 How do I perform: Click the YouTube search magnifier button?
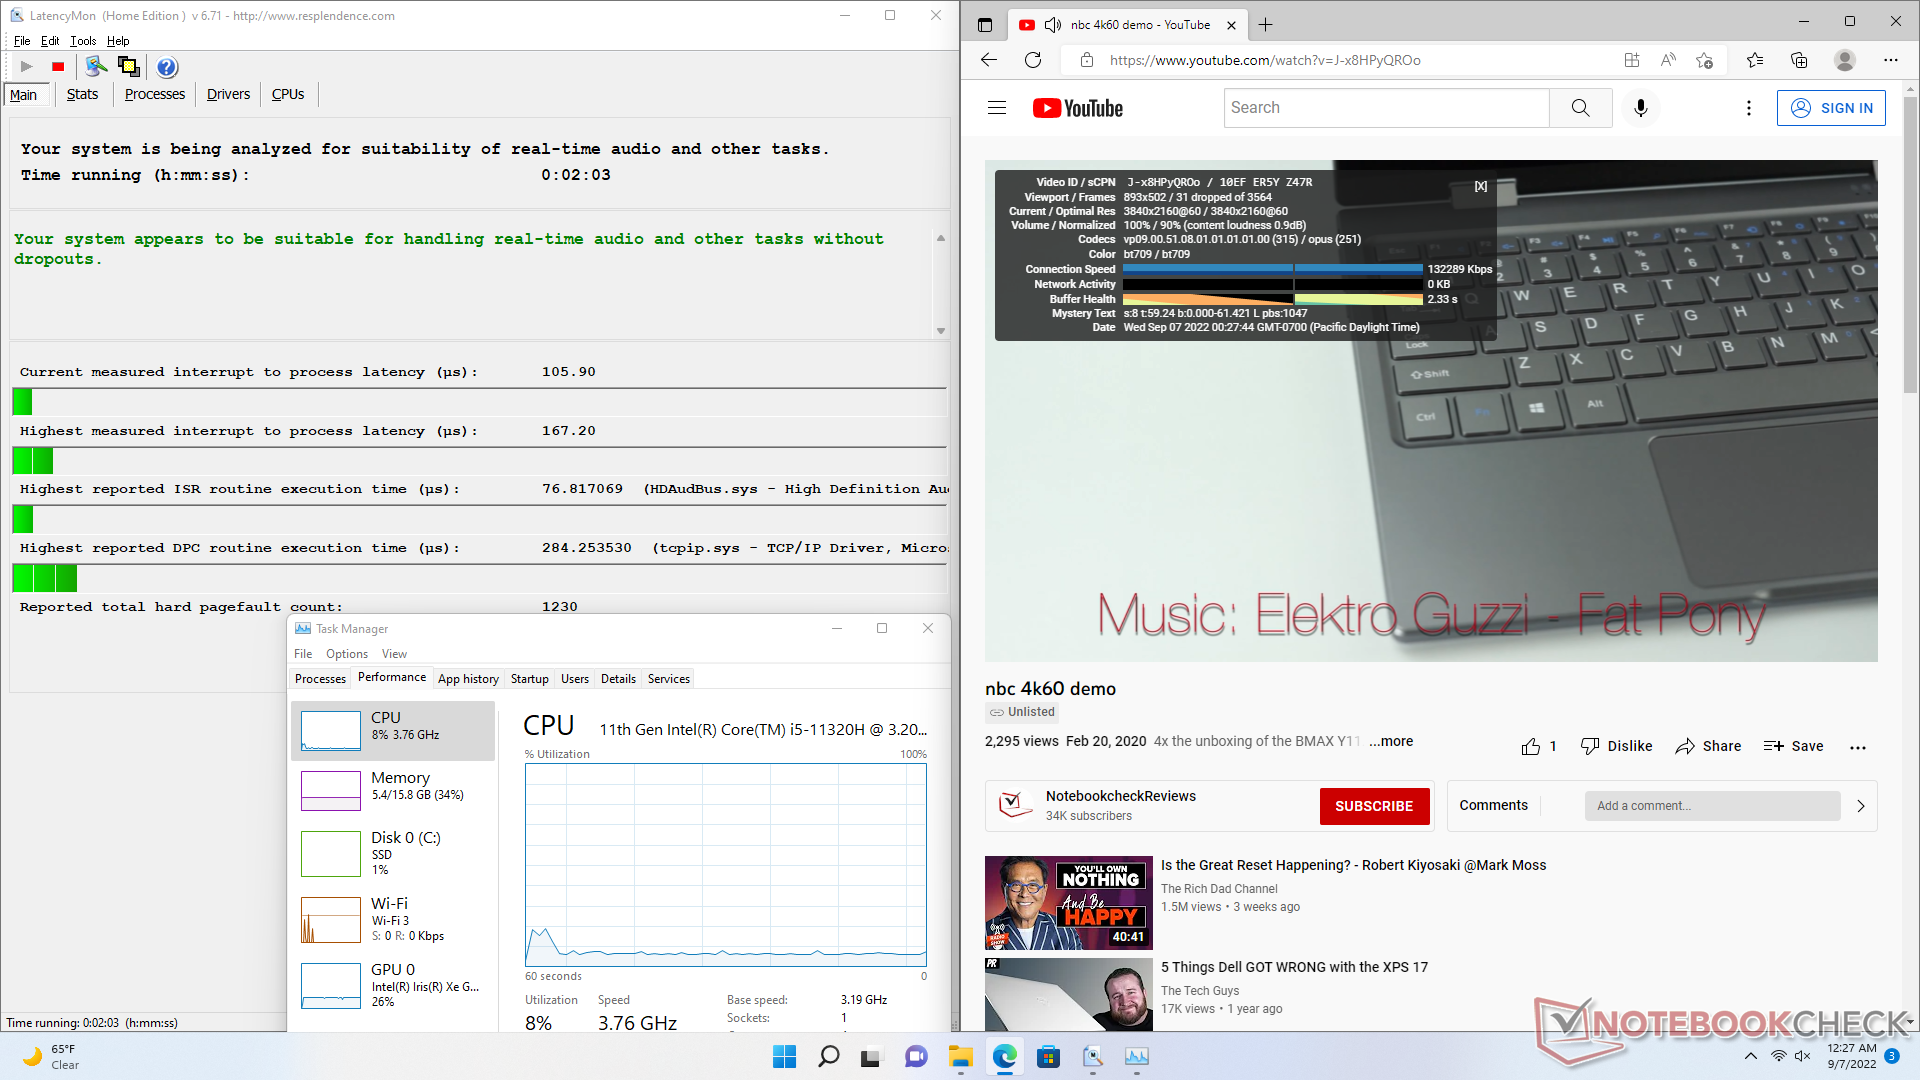(x=1580, y=108)
